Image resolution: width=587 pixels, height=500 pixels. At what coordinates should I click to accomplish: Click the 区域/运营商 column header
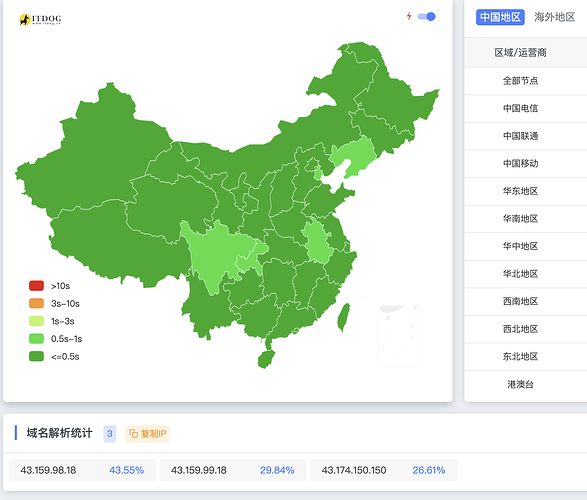[x=520, y=53]
